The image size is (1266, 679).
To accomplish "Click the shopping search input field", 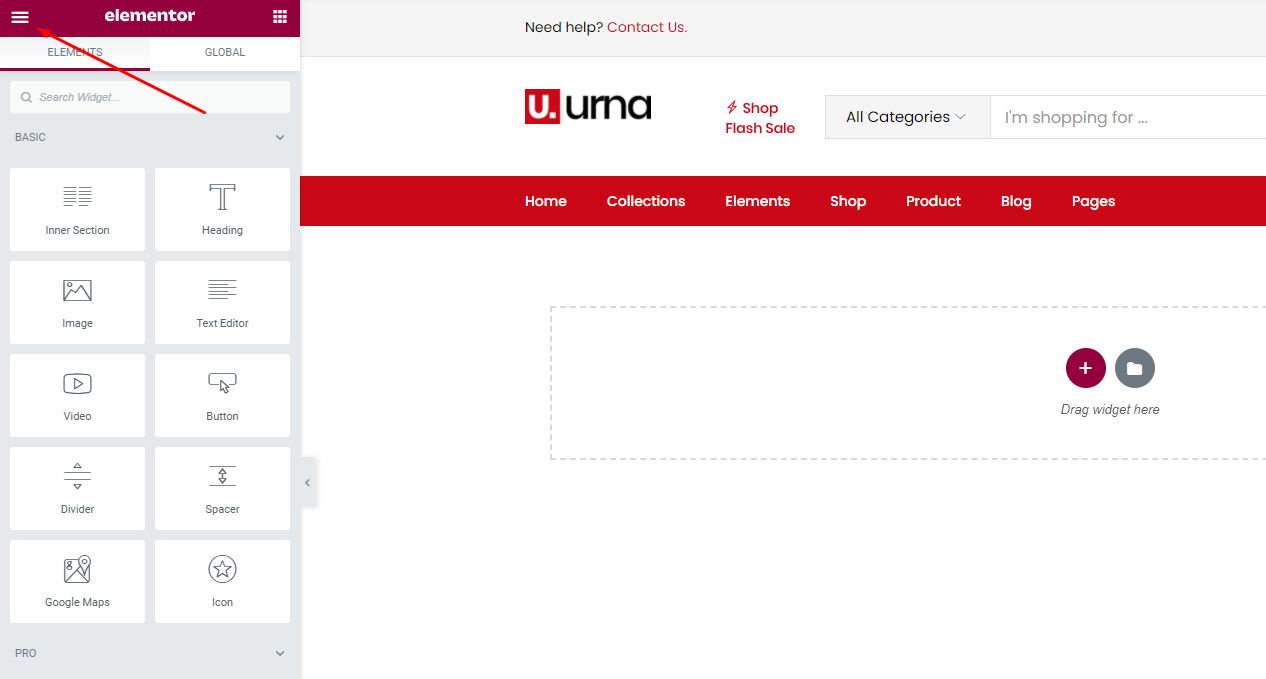I will pyautogui.click(x=1128, y=117).
